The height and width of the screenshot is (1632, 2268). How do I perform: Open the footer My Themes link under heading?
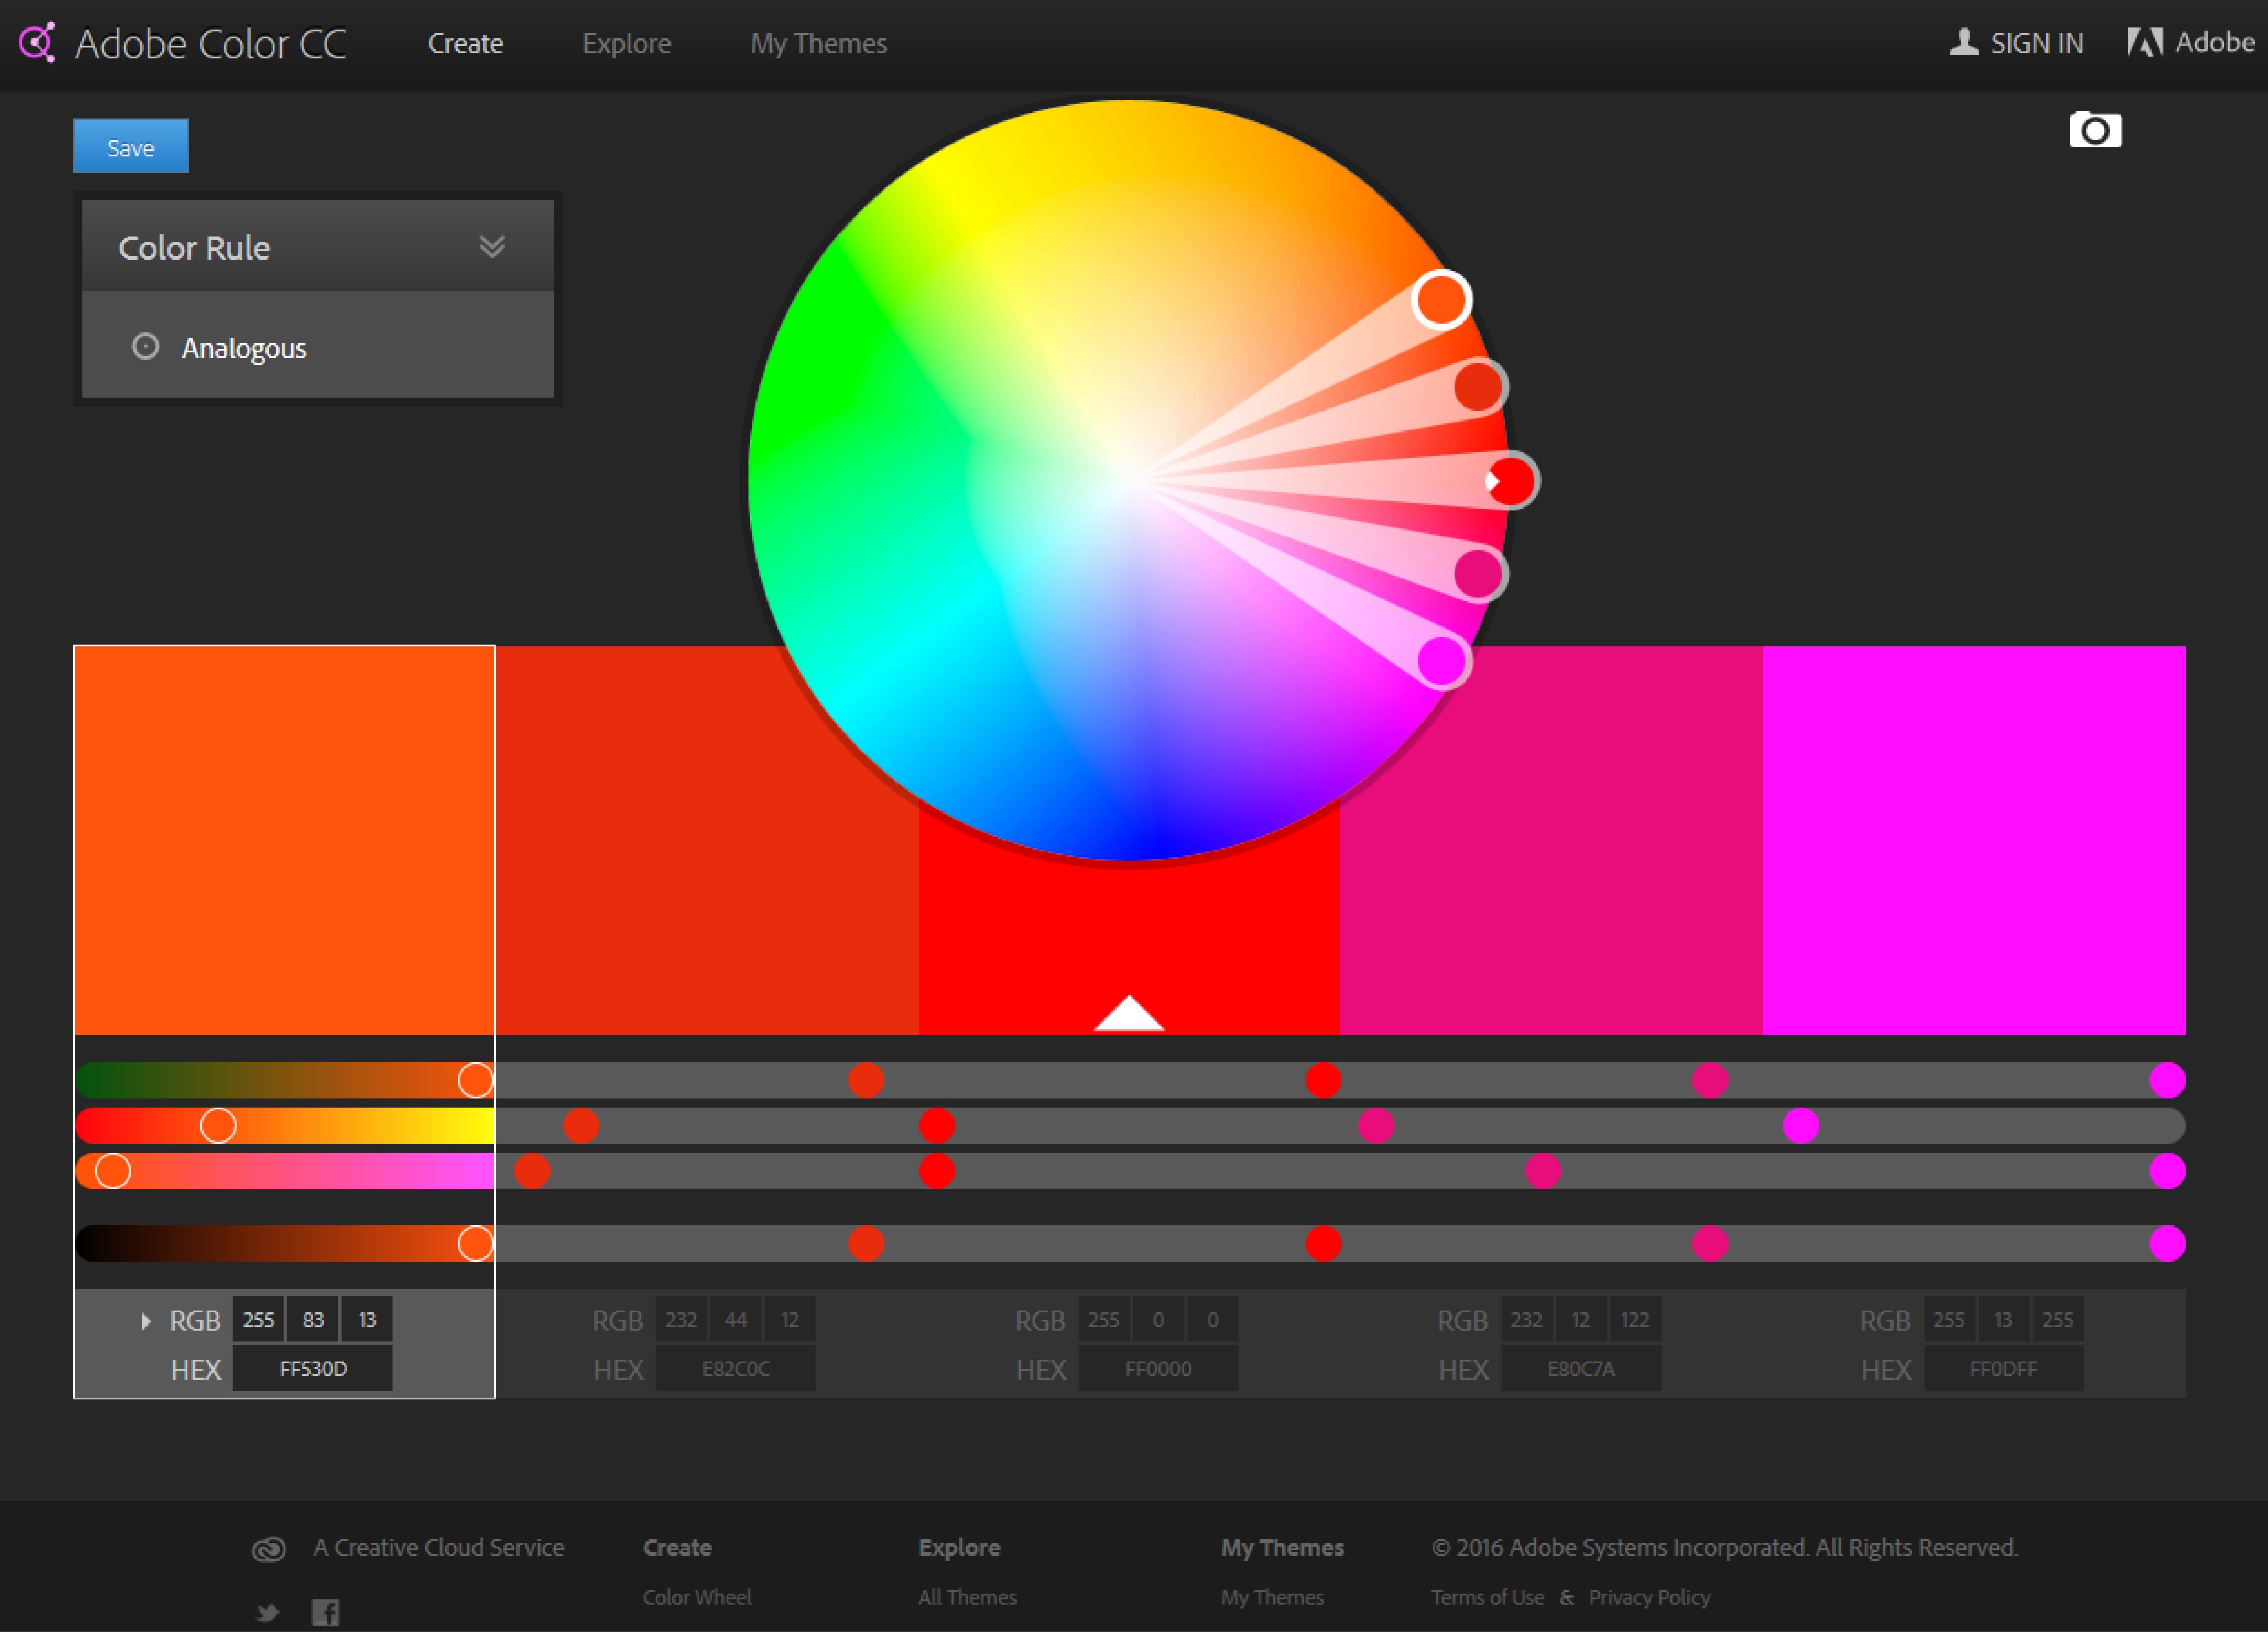[x=1272, y=1597]
